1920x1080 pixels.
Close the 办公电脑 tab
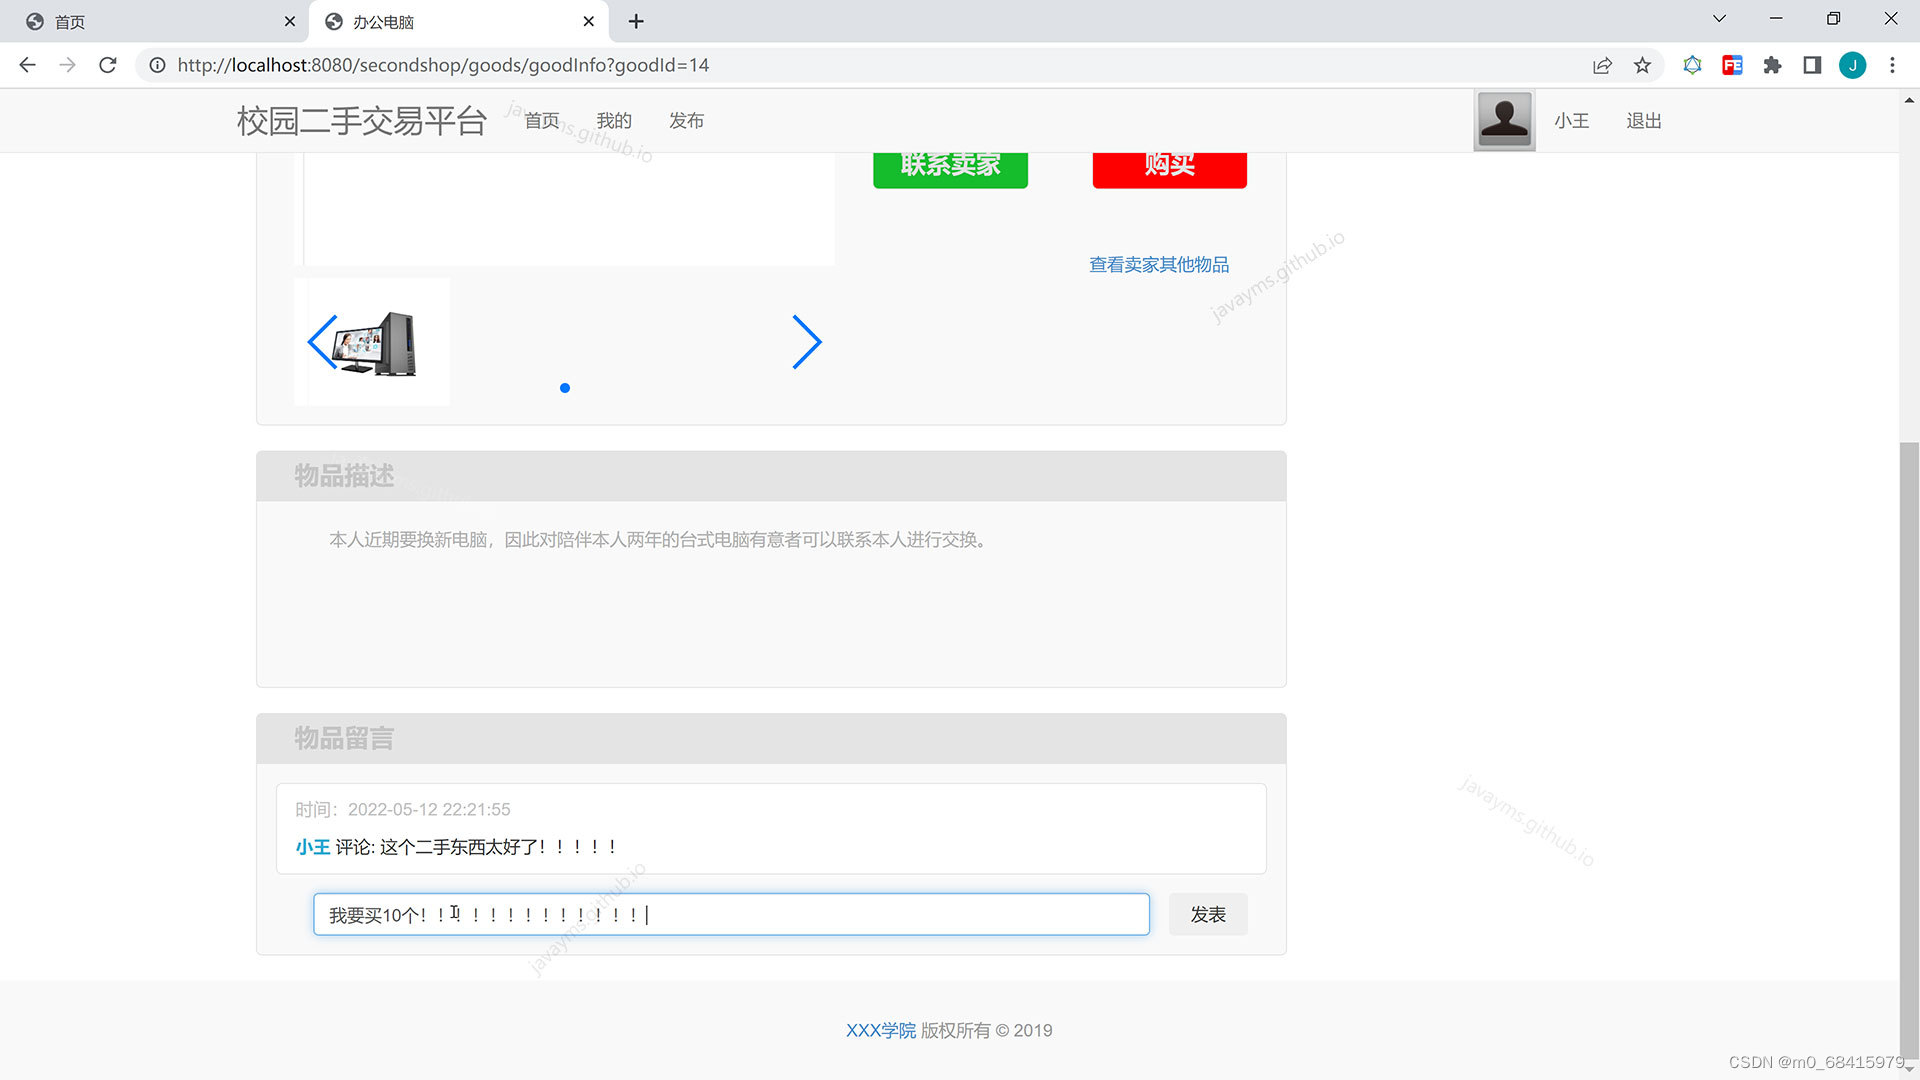click(x=588, y=21)
